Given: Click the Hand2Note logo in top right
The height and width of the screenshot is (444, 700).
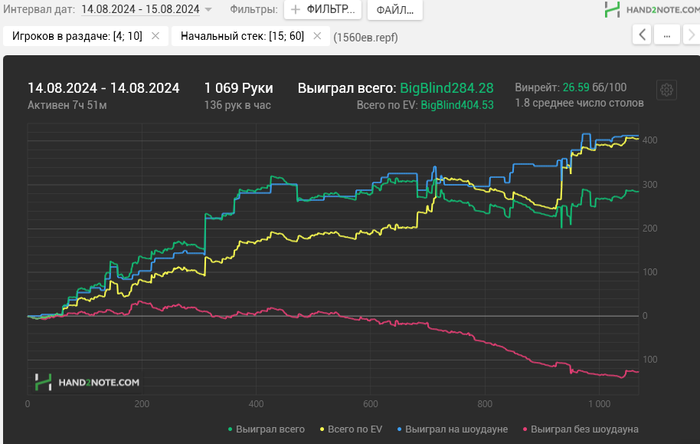Looking at the screenshot, I should (652, 9).
